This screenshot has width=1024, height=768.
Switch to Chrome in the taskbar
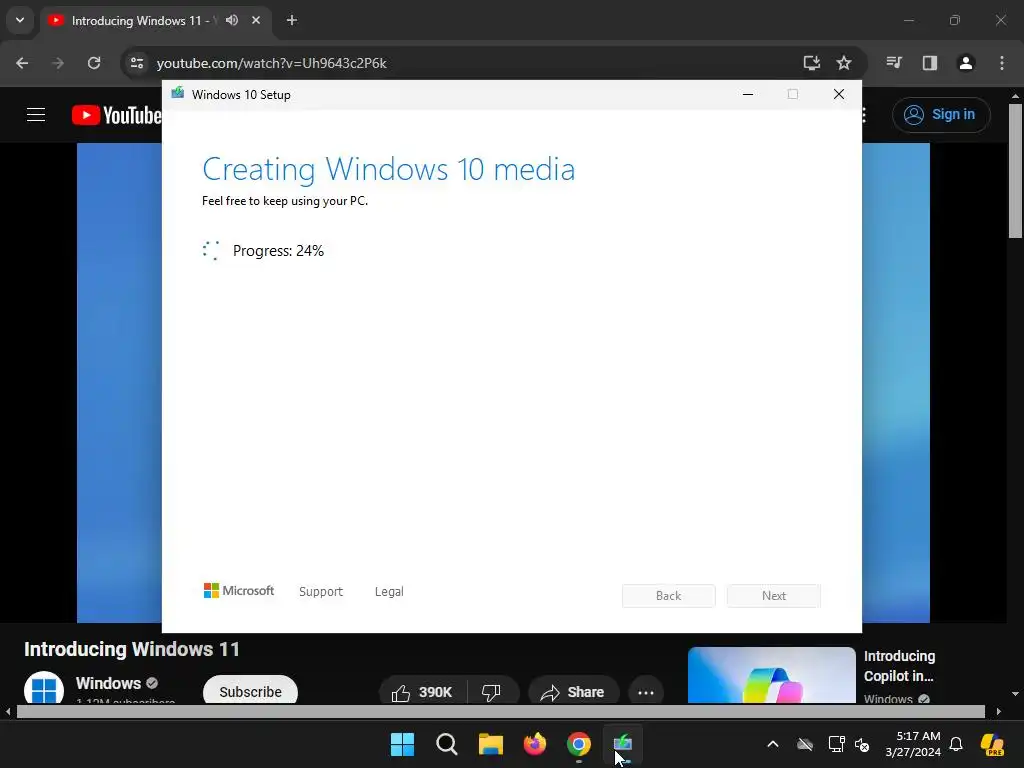point(579,744)
